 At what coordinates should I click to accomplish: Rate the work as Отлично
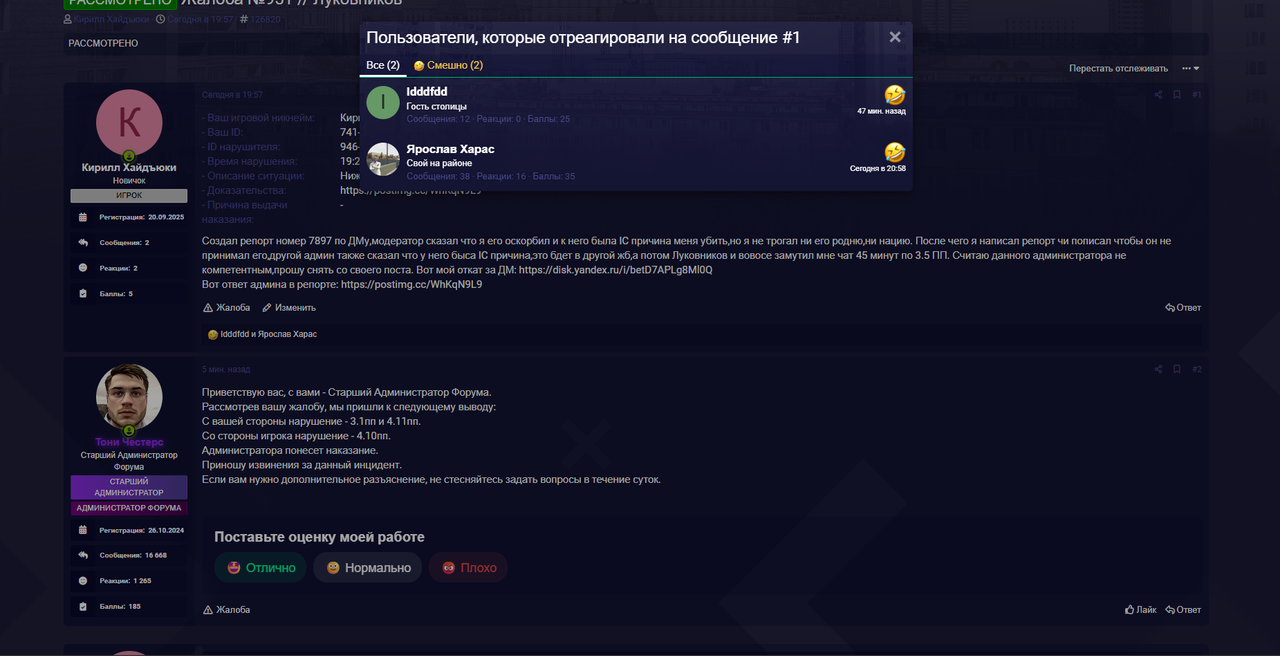[260, 567]
